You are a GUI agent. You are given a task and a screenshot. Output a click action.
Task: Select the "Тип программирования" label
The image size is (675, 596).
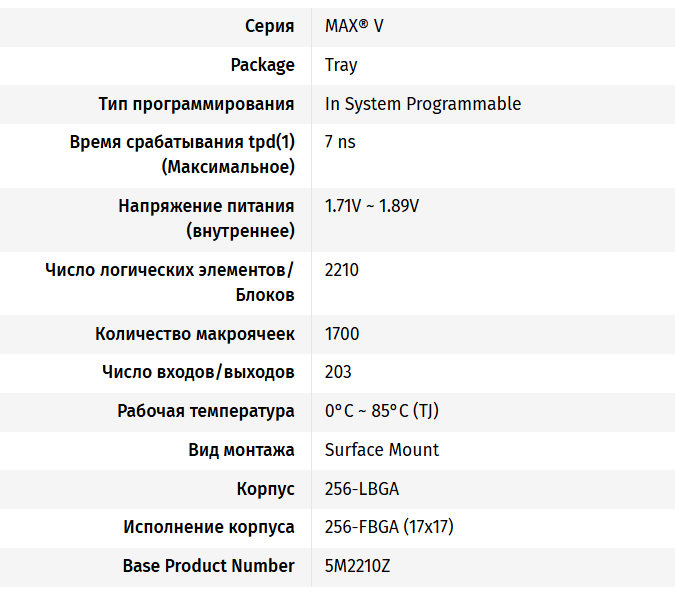point(196,104)
